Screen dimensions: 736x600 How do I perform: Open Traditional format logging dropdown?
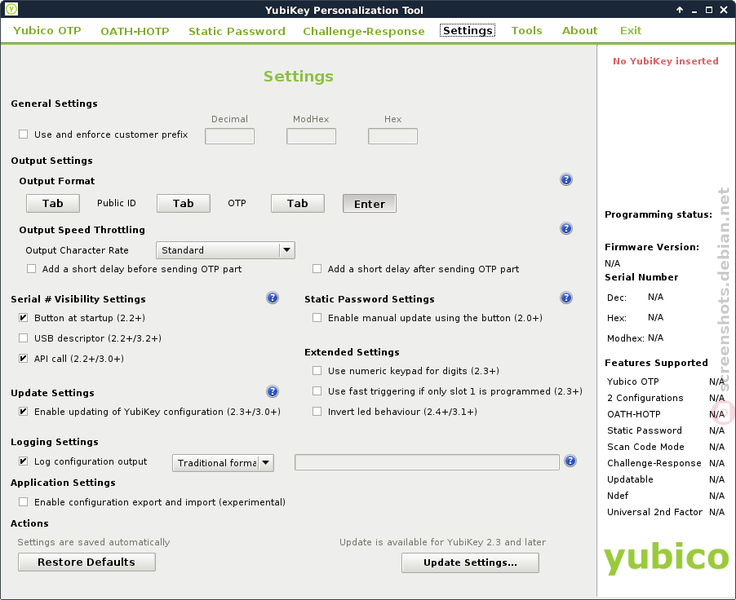pyautogui.click(x=223, y=463)
